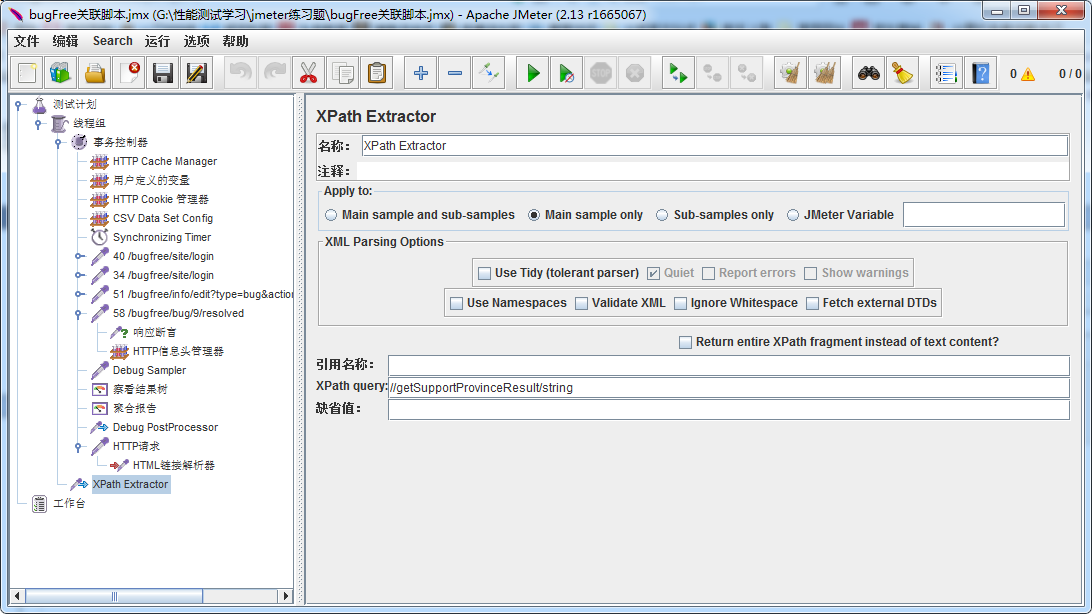Select JMeter Variable radio button

click(793, 215)
